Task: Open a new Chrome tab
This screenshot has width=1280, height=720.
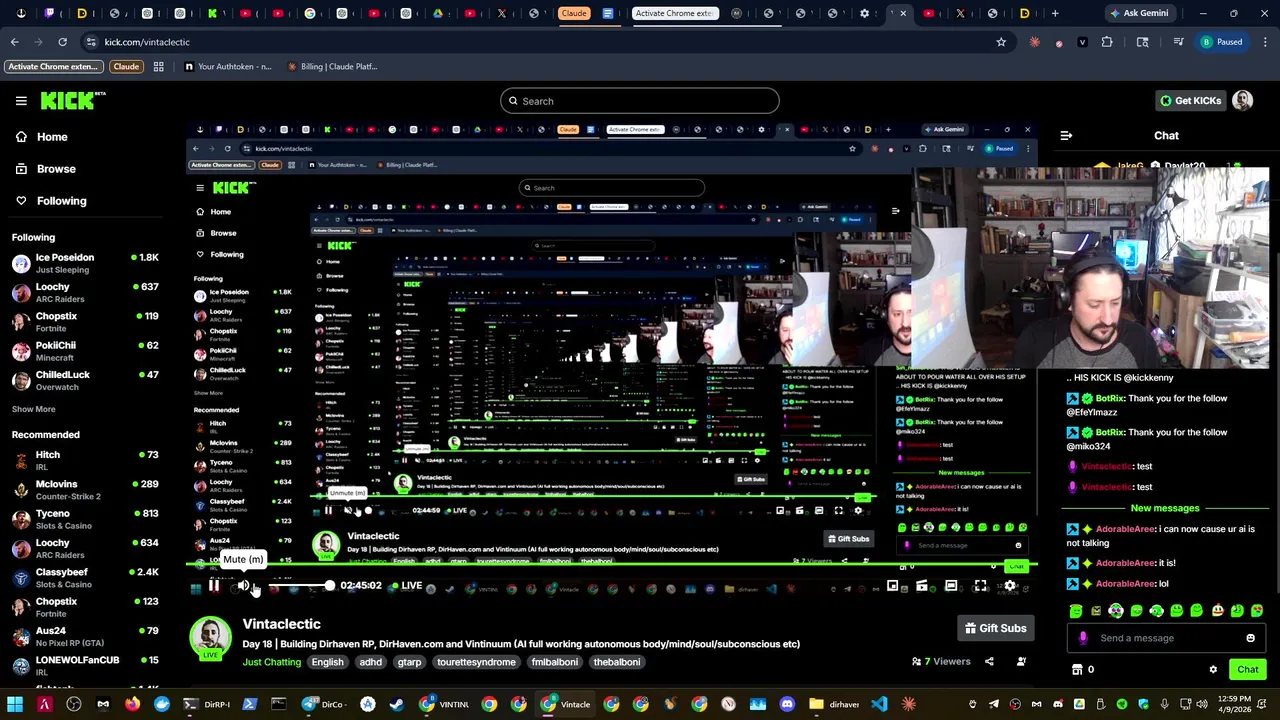Action: pos(1055,13)
